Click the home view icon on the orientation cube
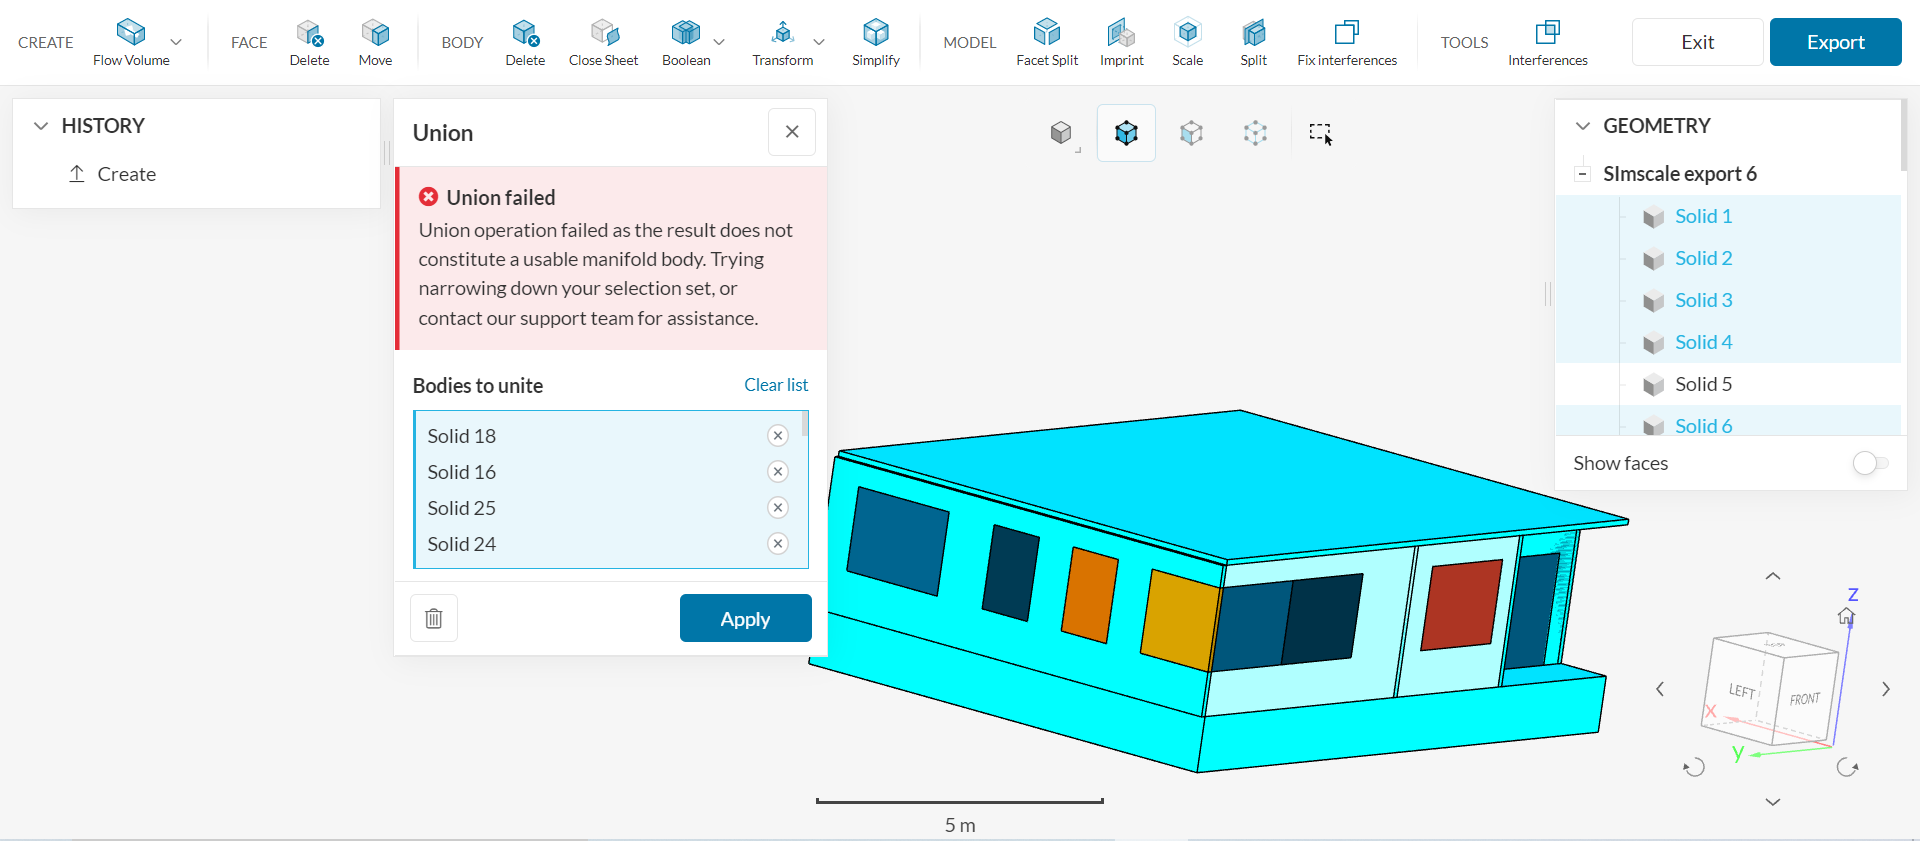This screenshot has height=841, width=1920. coord(1846,616)
